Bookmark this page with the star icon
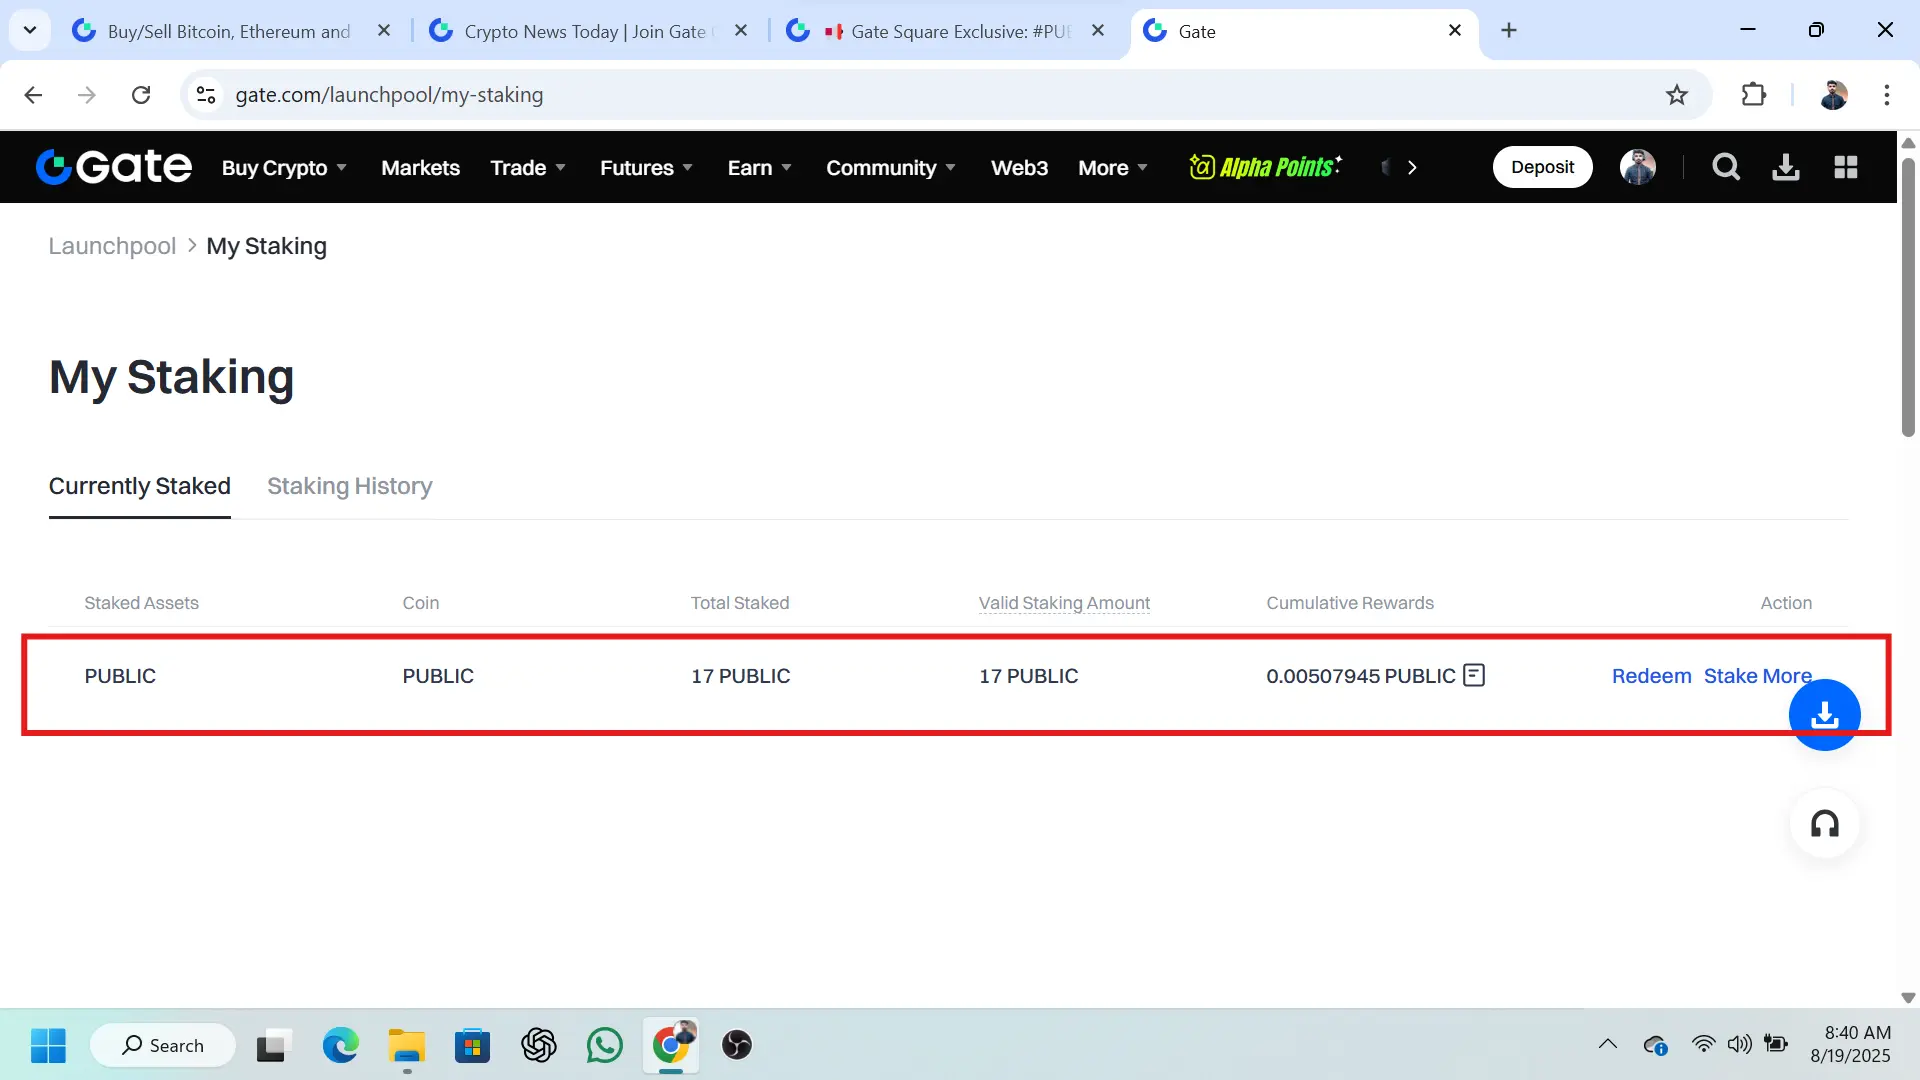This screenshot has width=1920, height=1080. 1677,95
